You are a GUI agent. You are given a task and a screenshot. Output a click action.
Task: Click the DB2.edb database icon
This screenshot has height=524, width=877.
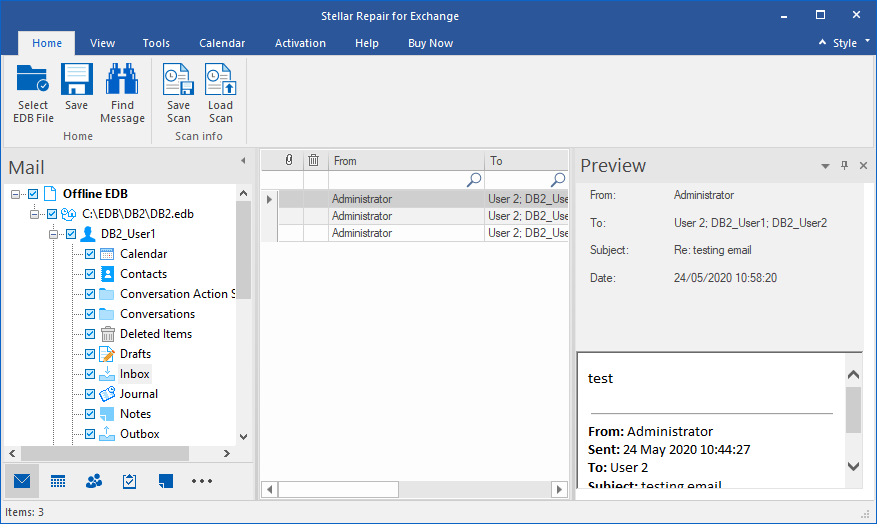pyautogui.click(x=68, y=214)
